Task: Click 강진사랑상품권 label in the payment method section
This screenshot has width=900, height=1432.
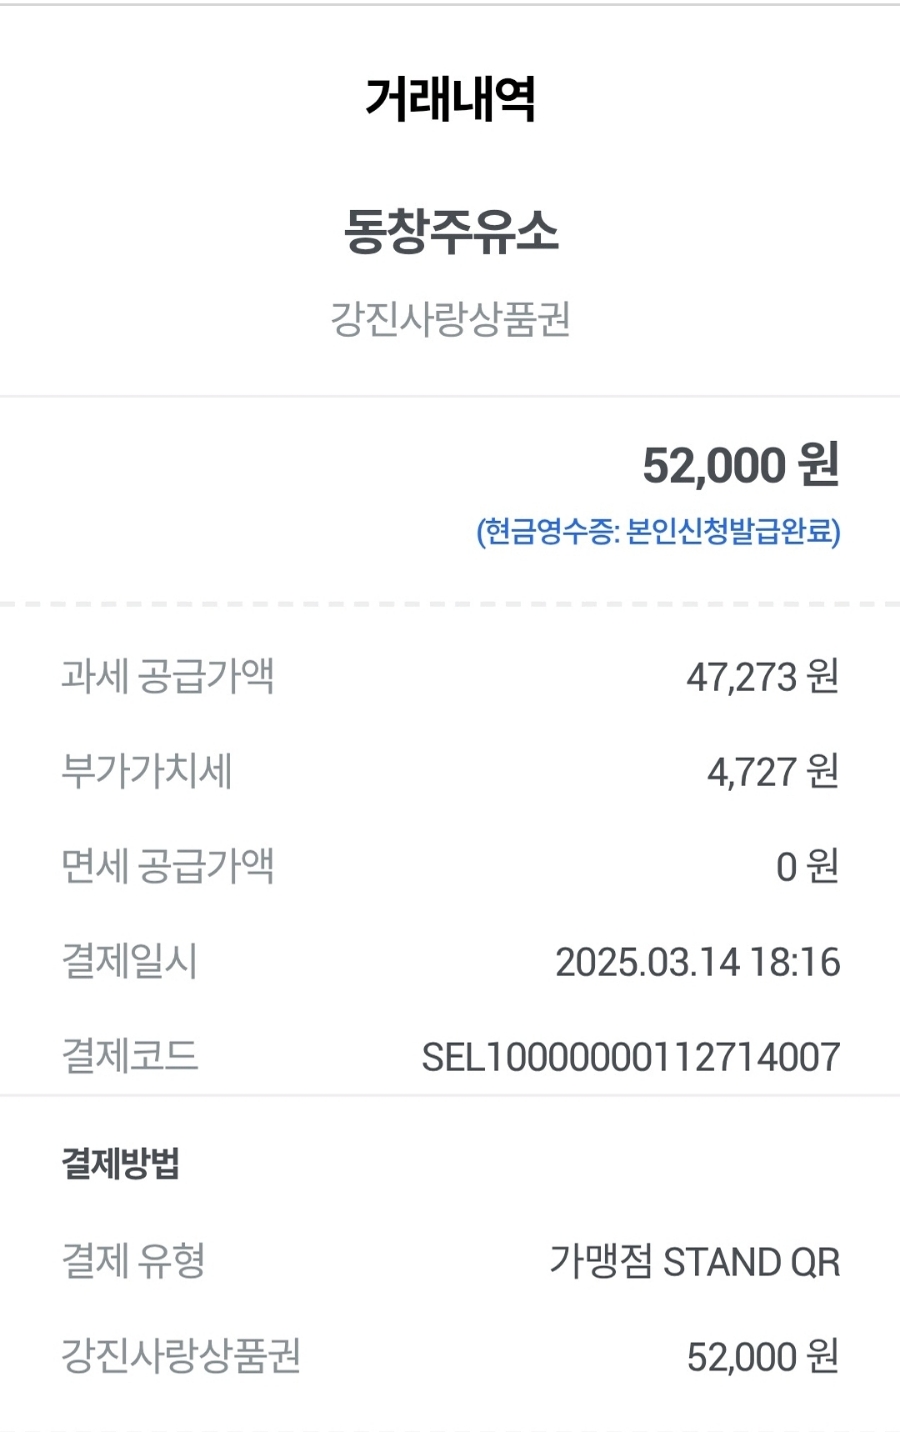Action: click(x=181, y=1356)
